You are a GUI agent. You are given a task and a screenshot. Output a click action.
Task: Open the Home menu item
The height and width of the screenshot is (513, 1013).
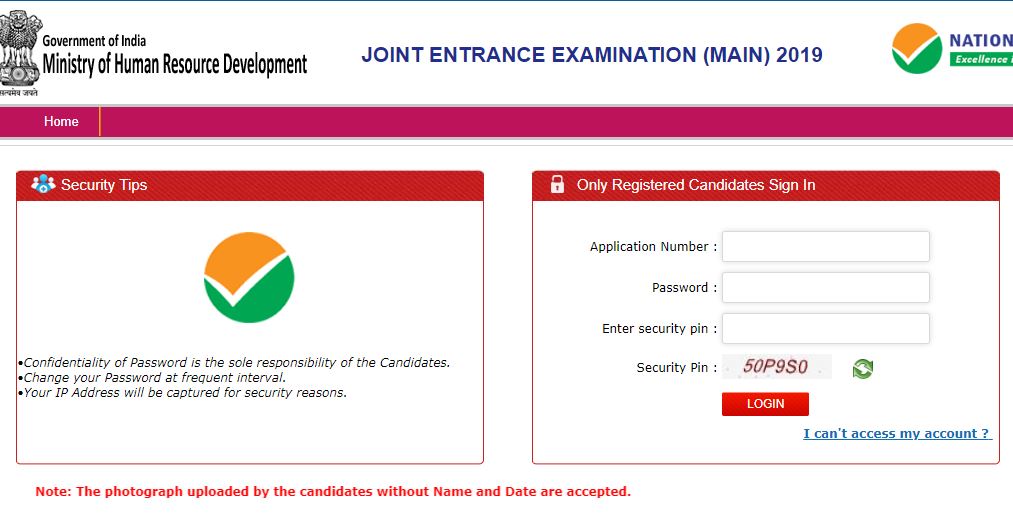[61, 121]
